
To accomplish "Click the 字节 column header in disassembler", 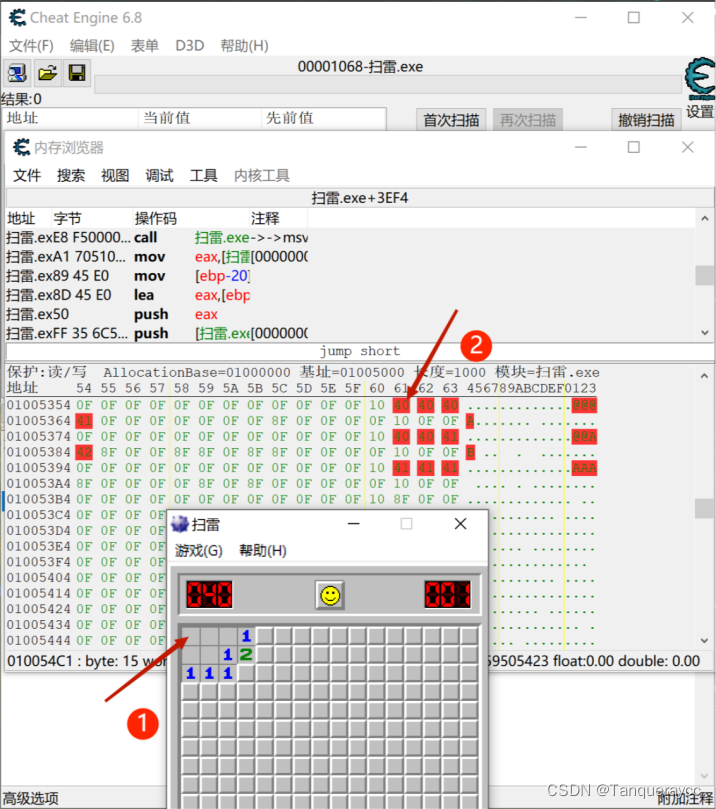I will pos(92,218).
